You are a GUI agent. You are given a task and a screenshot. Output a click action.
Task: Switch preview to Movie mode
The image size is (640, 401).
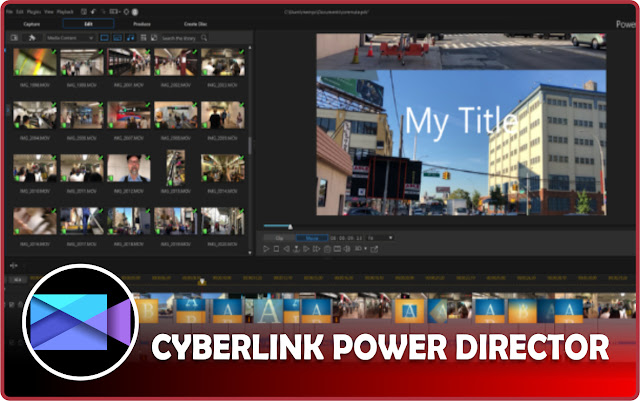pos(312,238)
